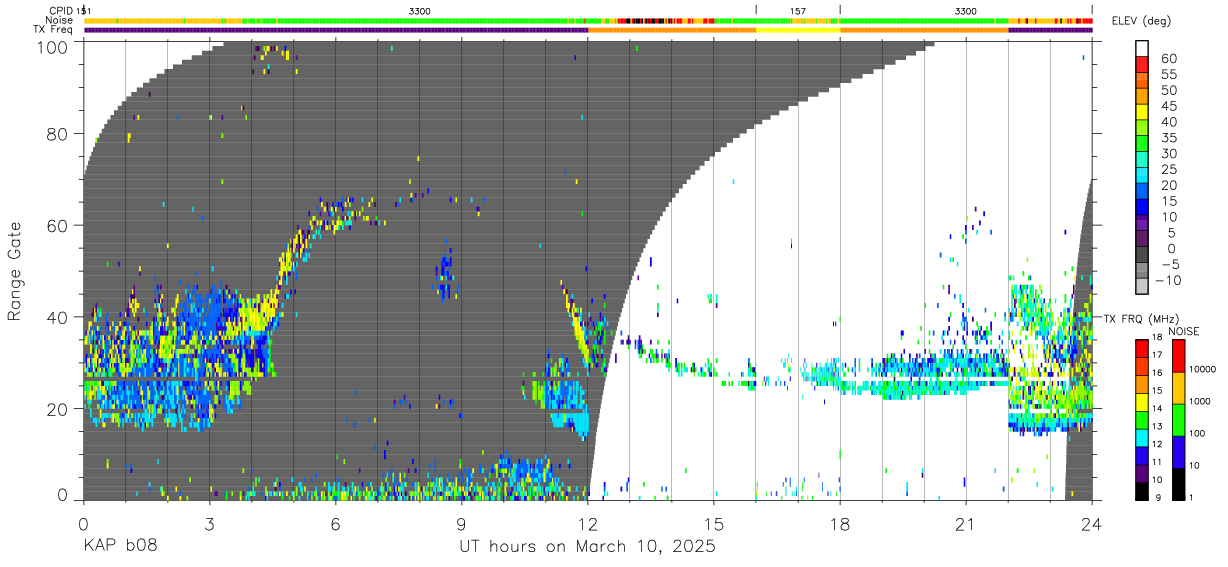
Task: Click the 'TX Freq' row label
Action: [55, 30]
